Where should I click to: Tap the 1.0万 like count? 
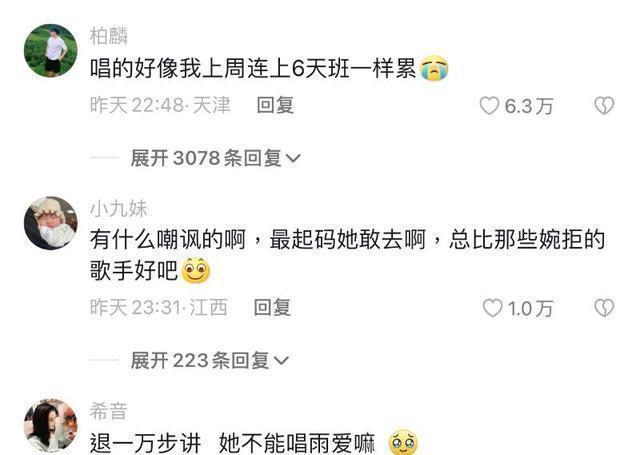tap(530, 309)
